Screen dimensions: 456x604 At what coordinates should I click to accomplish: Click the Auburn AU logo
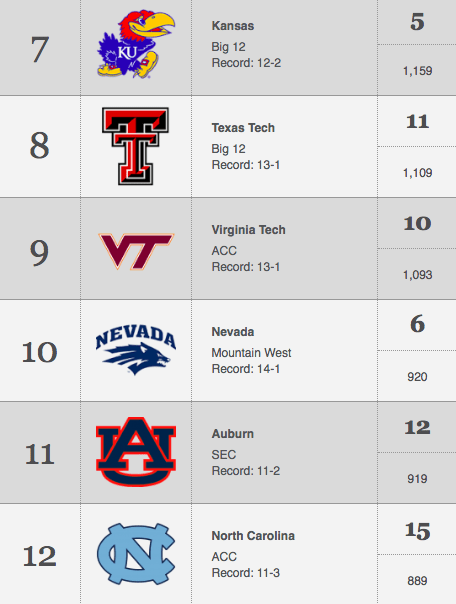(136, 451)
